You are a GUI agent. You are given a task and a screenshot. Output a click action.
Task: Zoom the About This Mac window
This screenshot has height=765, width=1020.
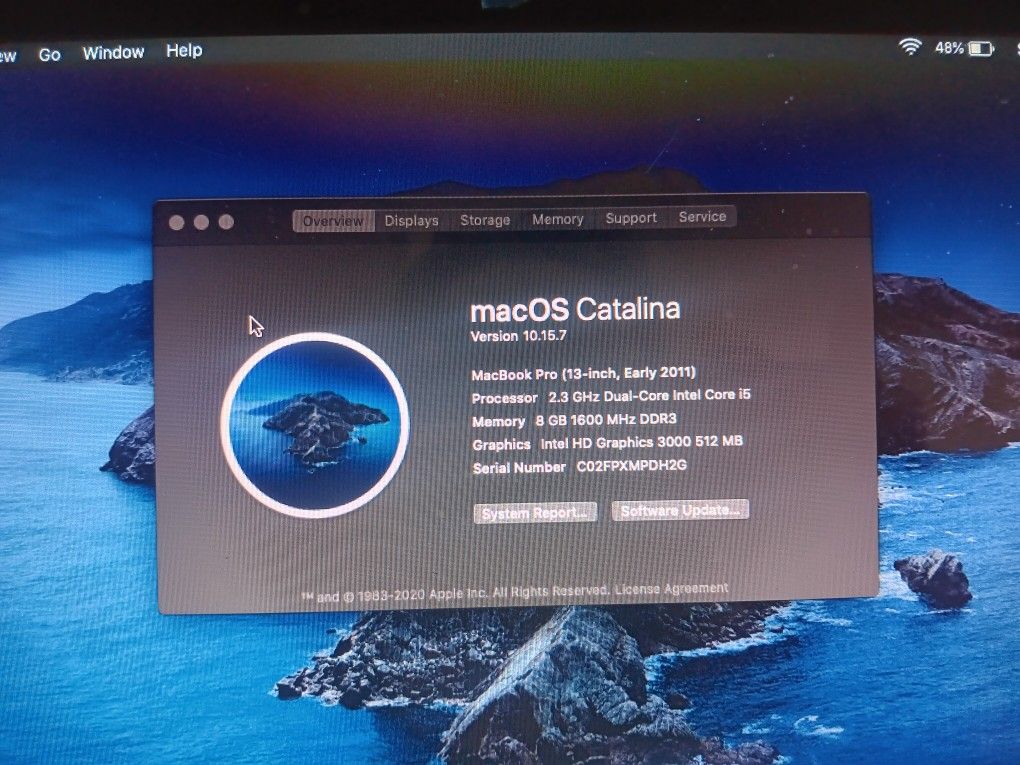click(226, 222)
